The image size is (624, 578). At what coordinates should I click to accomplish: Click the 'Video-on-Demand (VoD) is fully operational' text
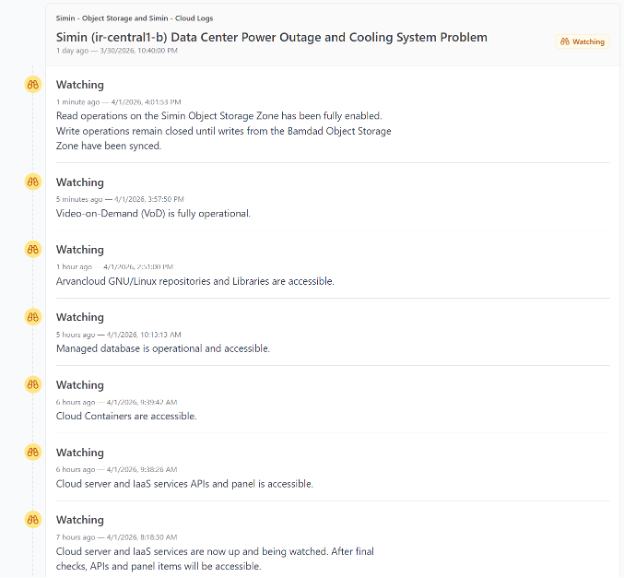153,213
